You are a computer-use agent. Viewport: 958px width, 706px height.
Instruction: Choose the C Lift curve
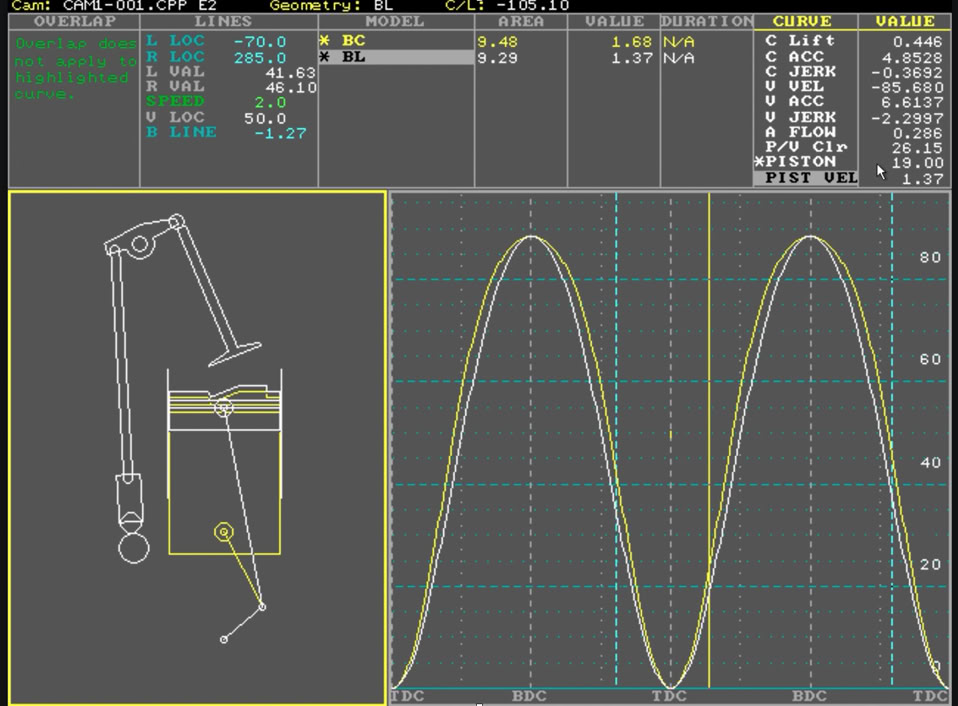(x=799, y=41)
